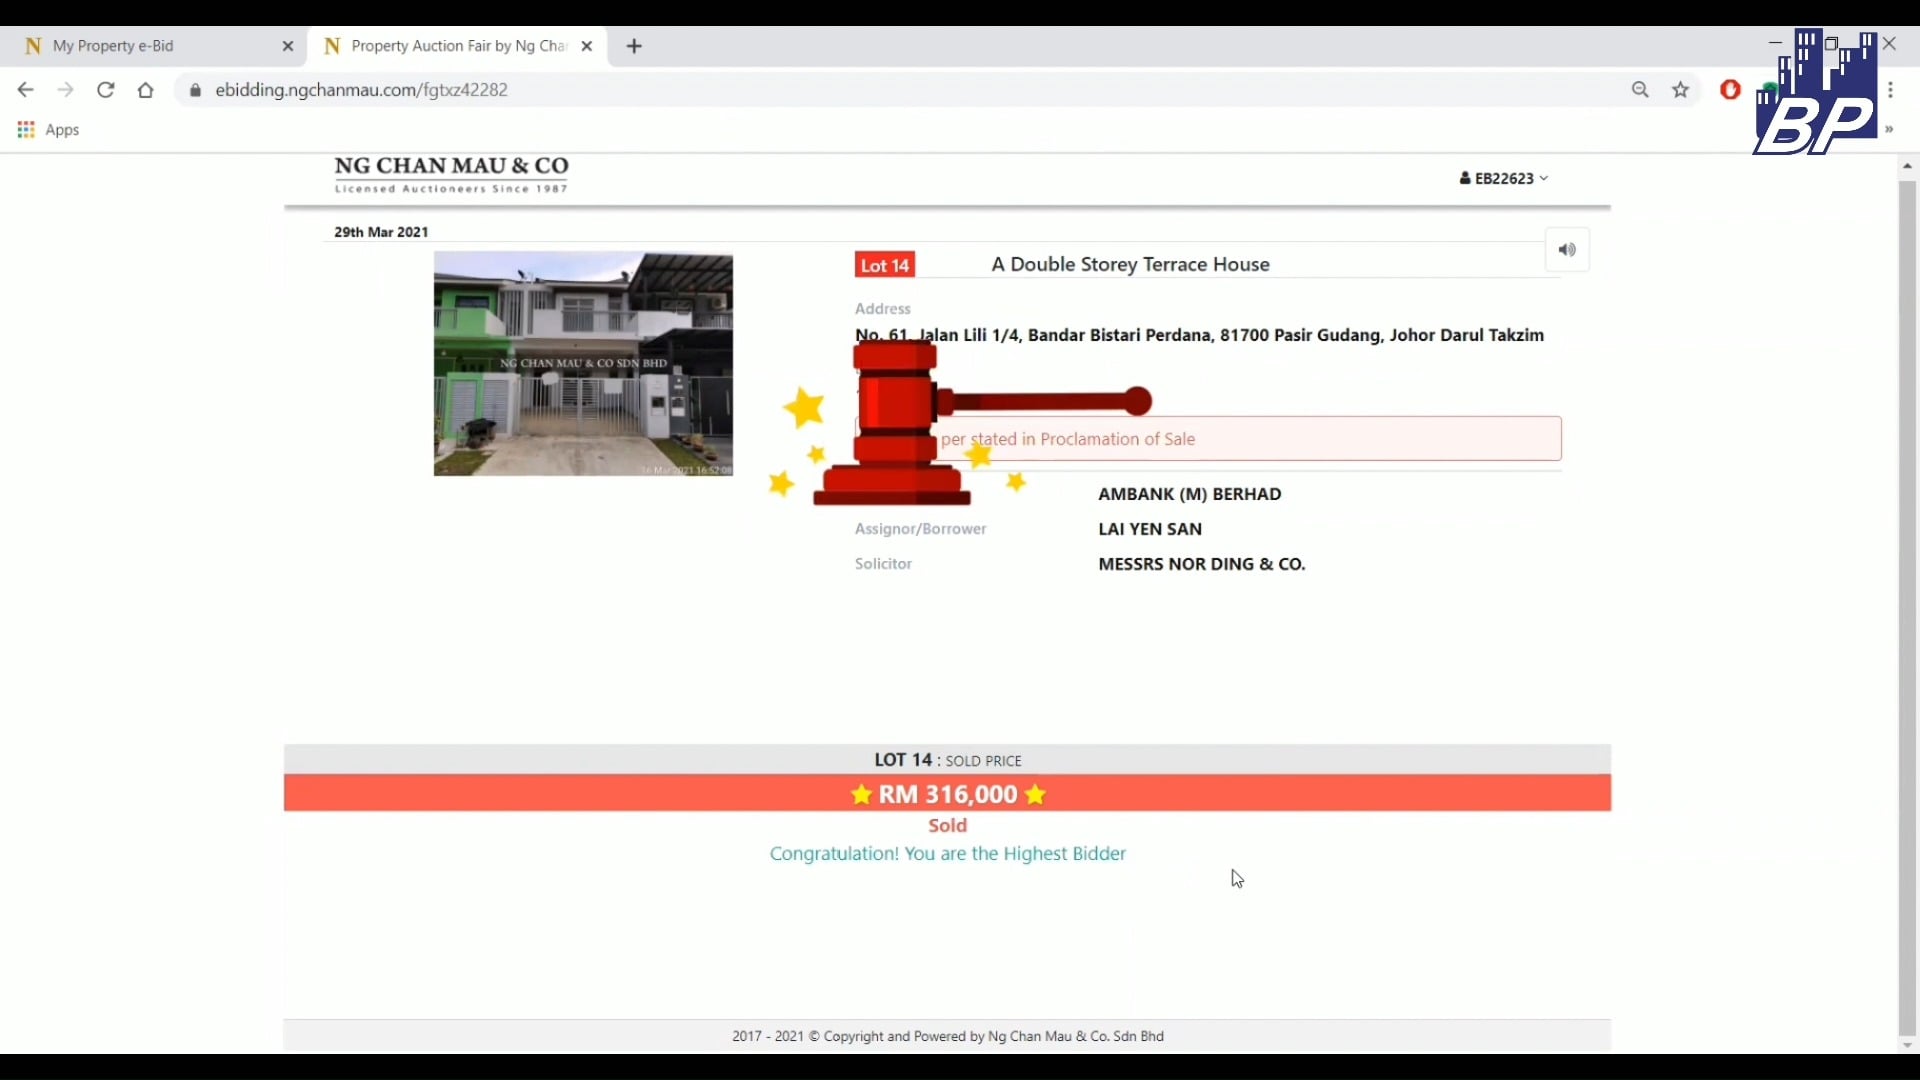Minimize the browser window
This screenshot has height=1080, width=1920.
(x=1775, y=43)
